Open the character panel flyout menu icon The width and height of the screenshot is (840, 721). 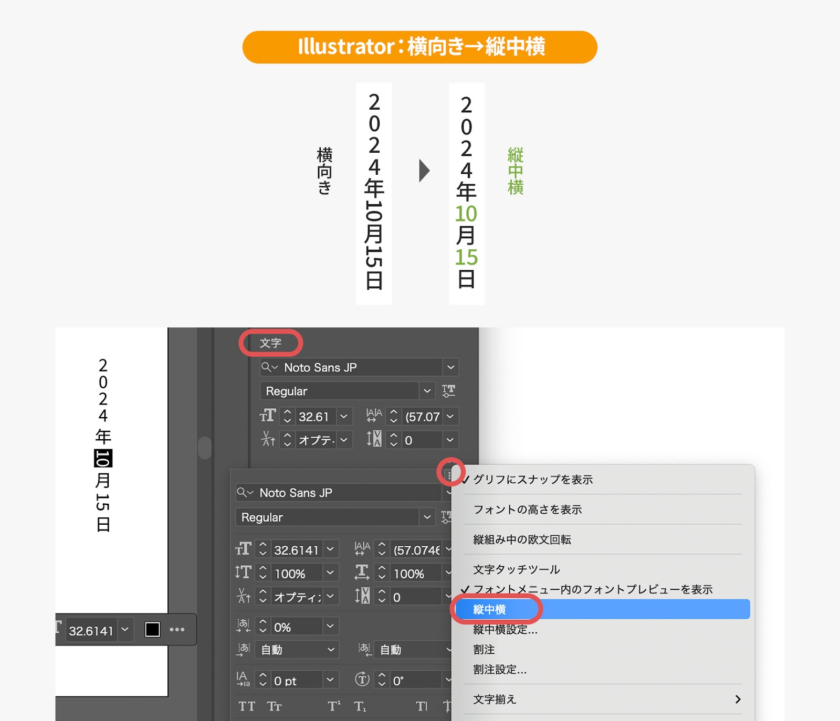tap(451, 472)
